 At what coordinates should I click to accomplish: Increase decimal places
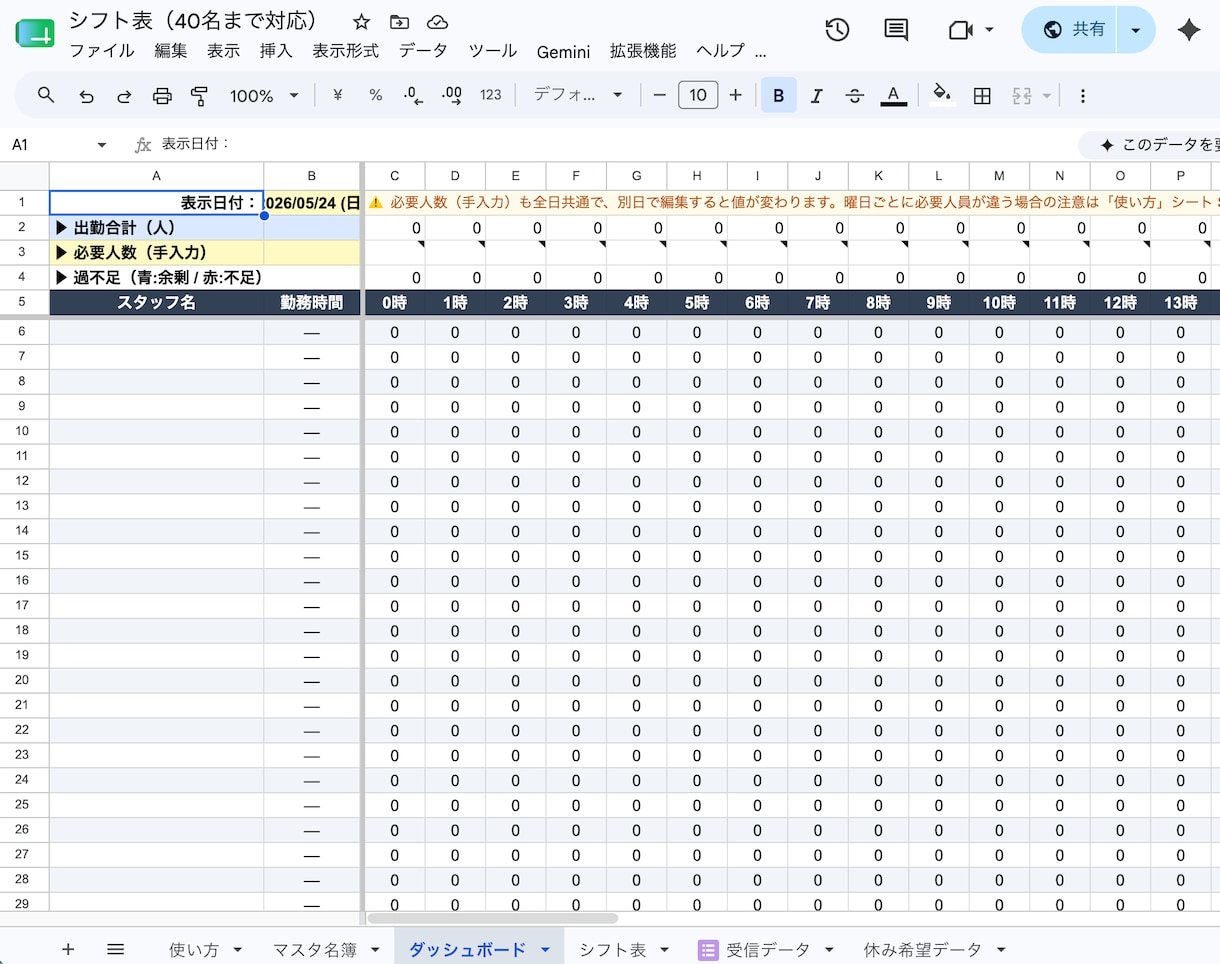[x=452, y=95]
